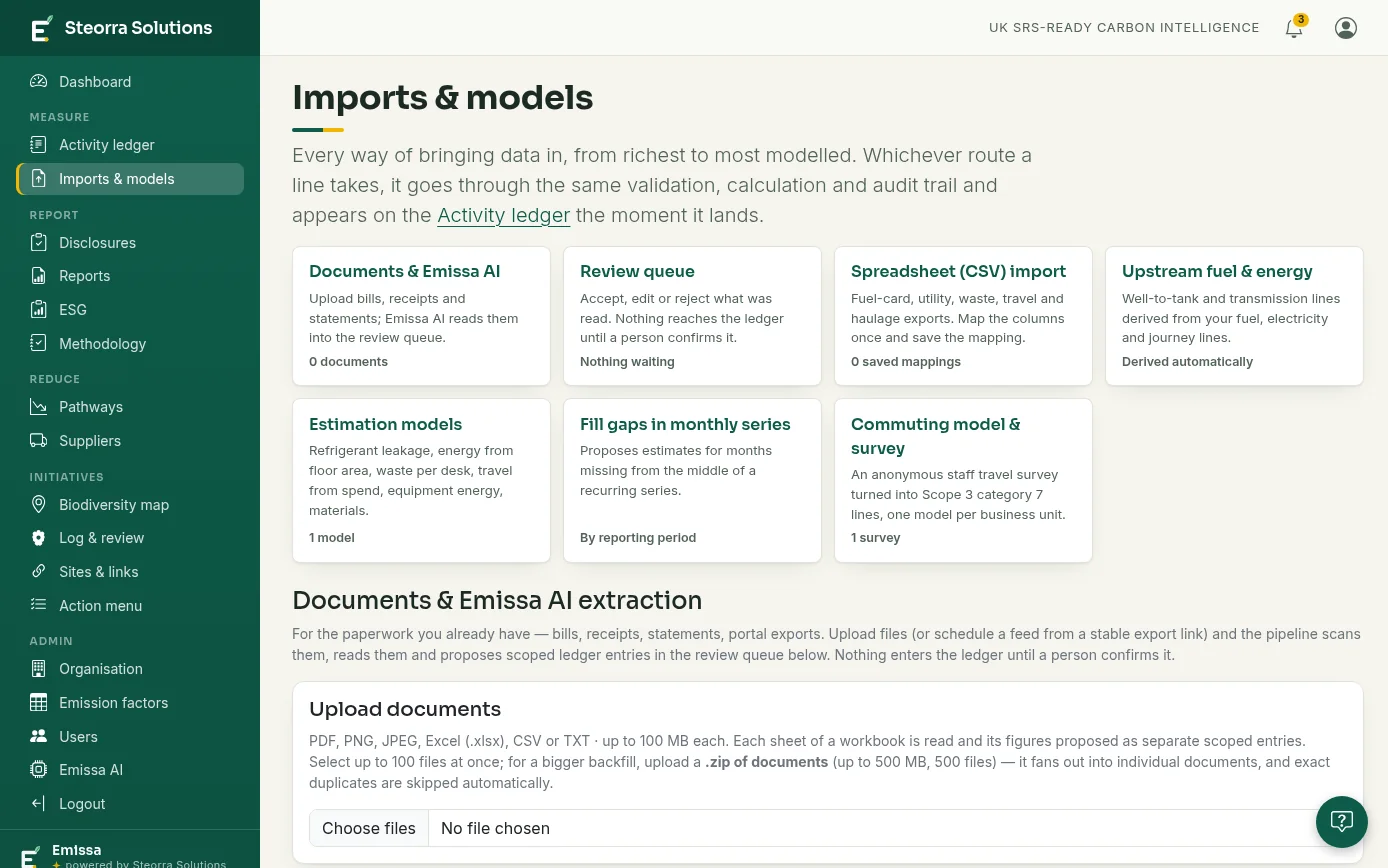Image resolution: width=1388 pixels, height=868 pixels.
Task: Click the Biodiversity map pin icon
Action: [39, 505]
